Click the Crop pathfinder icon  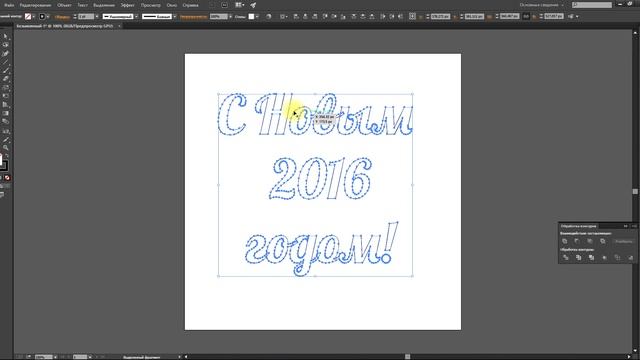(604, 258)
